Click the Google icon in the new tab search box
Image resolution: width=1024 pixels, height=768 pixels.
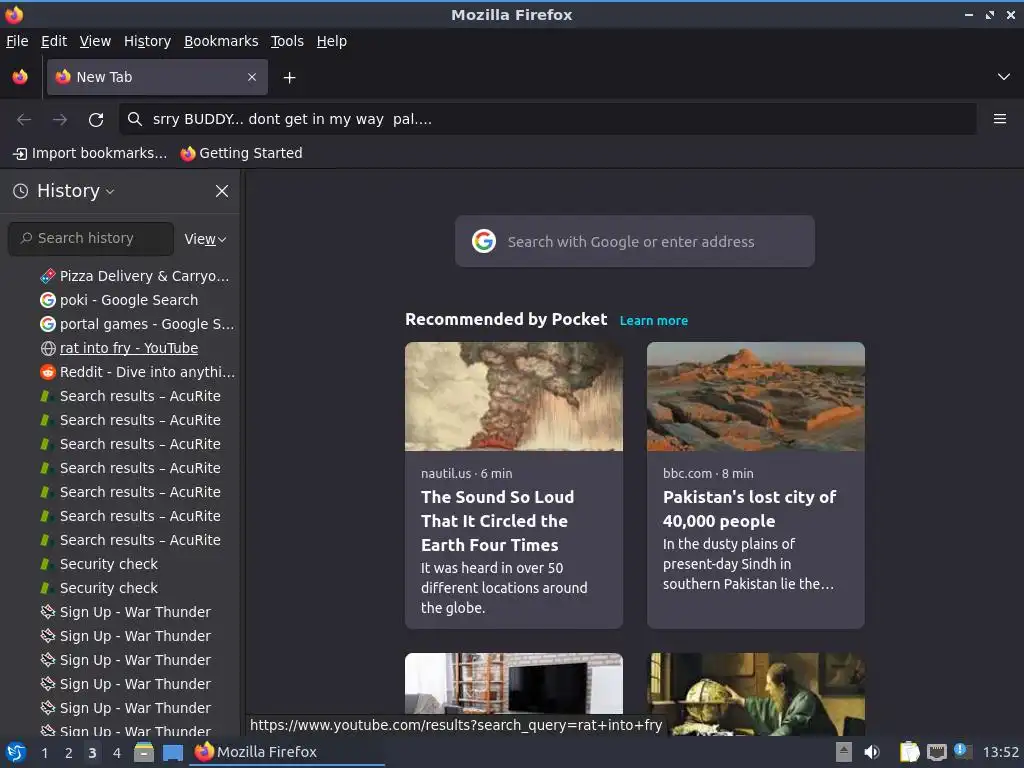pos(484,241)
